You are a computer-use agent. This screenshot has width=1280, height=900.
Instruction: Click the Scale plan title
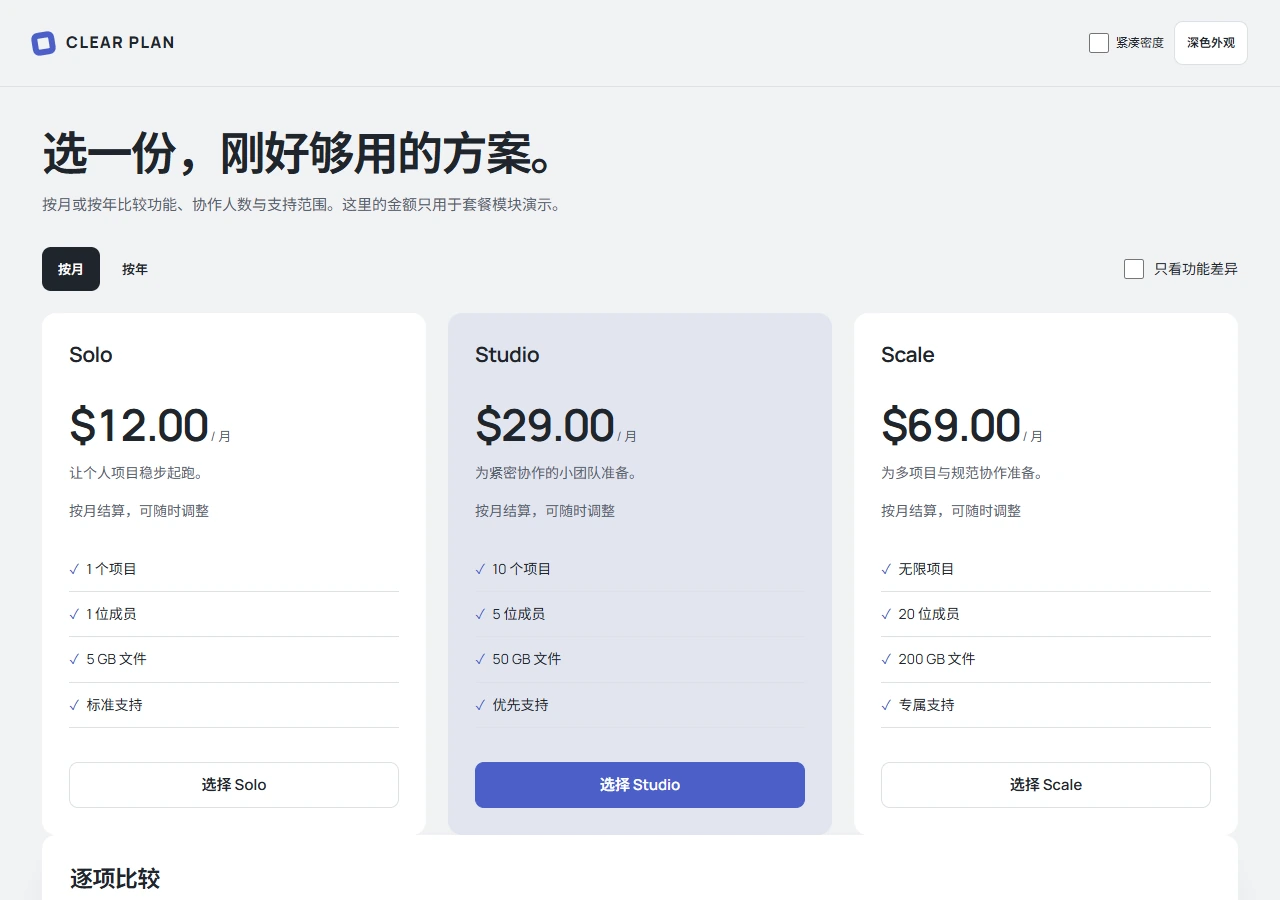click(908, 355)
